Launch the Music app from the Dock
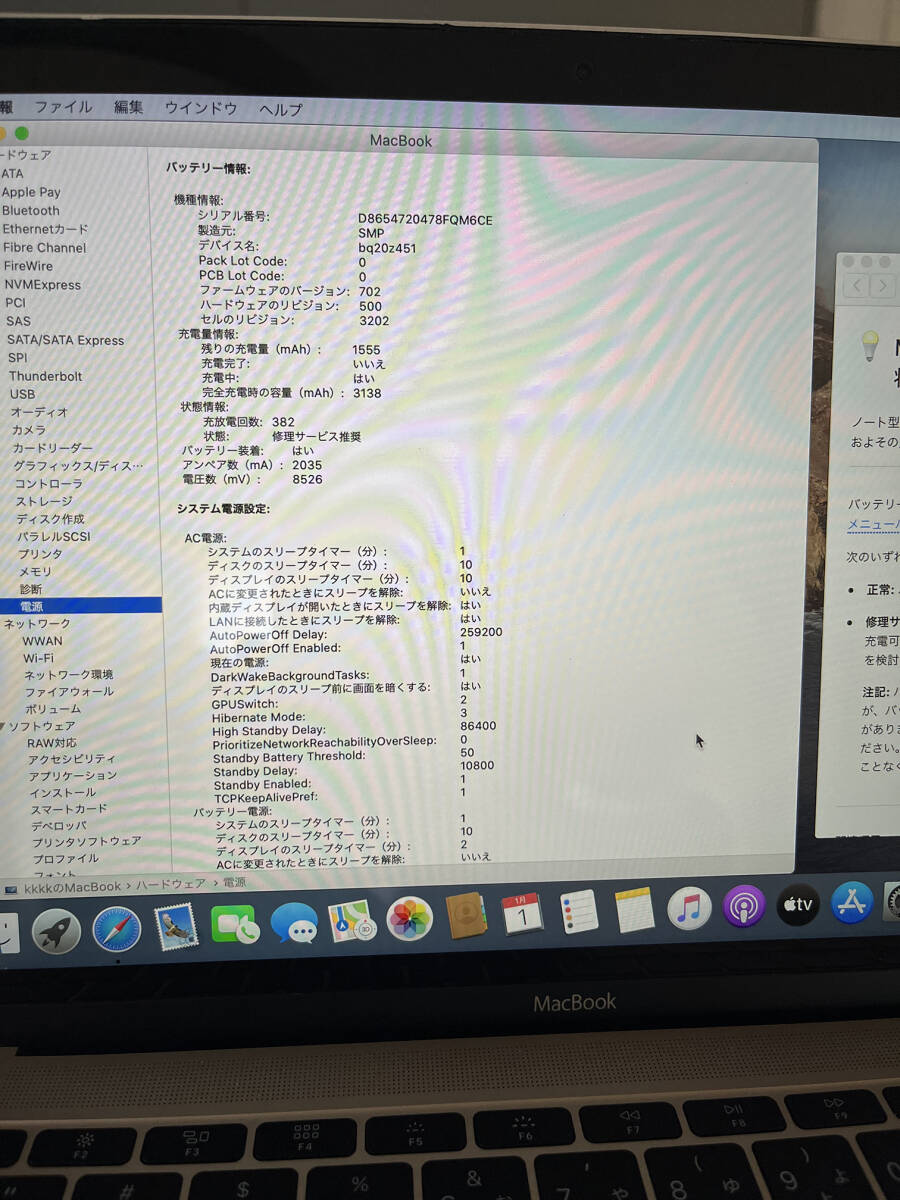Image resolution: width=900 pixels, height=1200 pixels. point(689,908)
